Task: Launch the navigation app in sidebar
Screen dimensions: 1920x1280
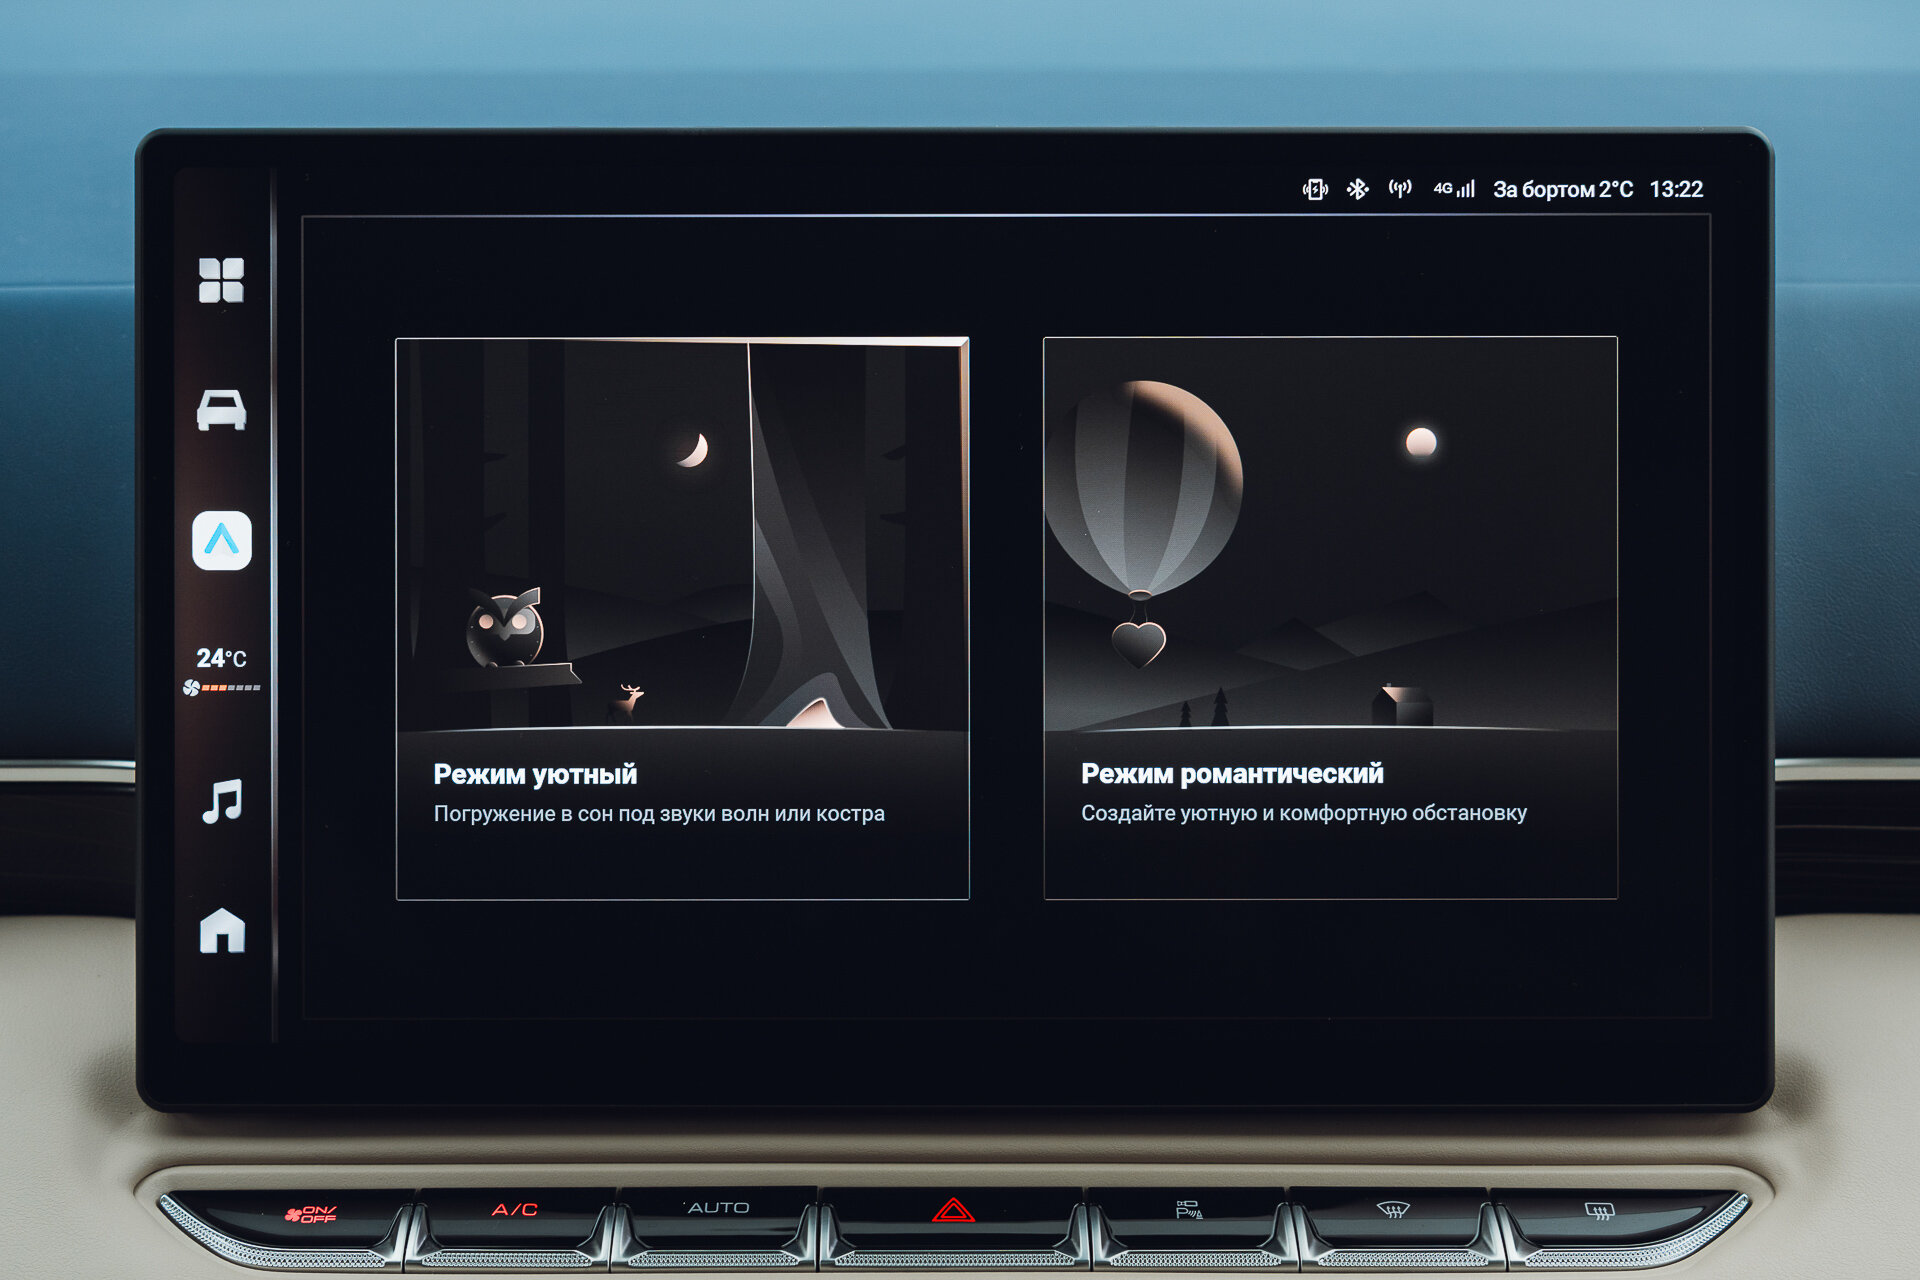Action: [x=221, y=541]
